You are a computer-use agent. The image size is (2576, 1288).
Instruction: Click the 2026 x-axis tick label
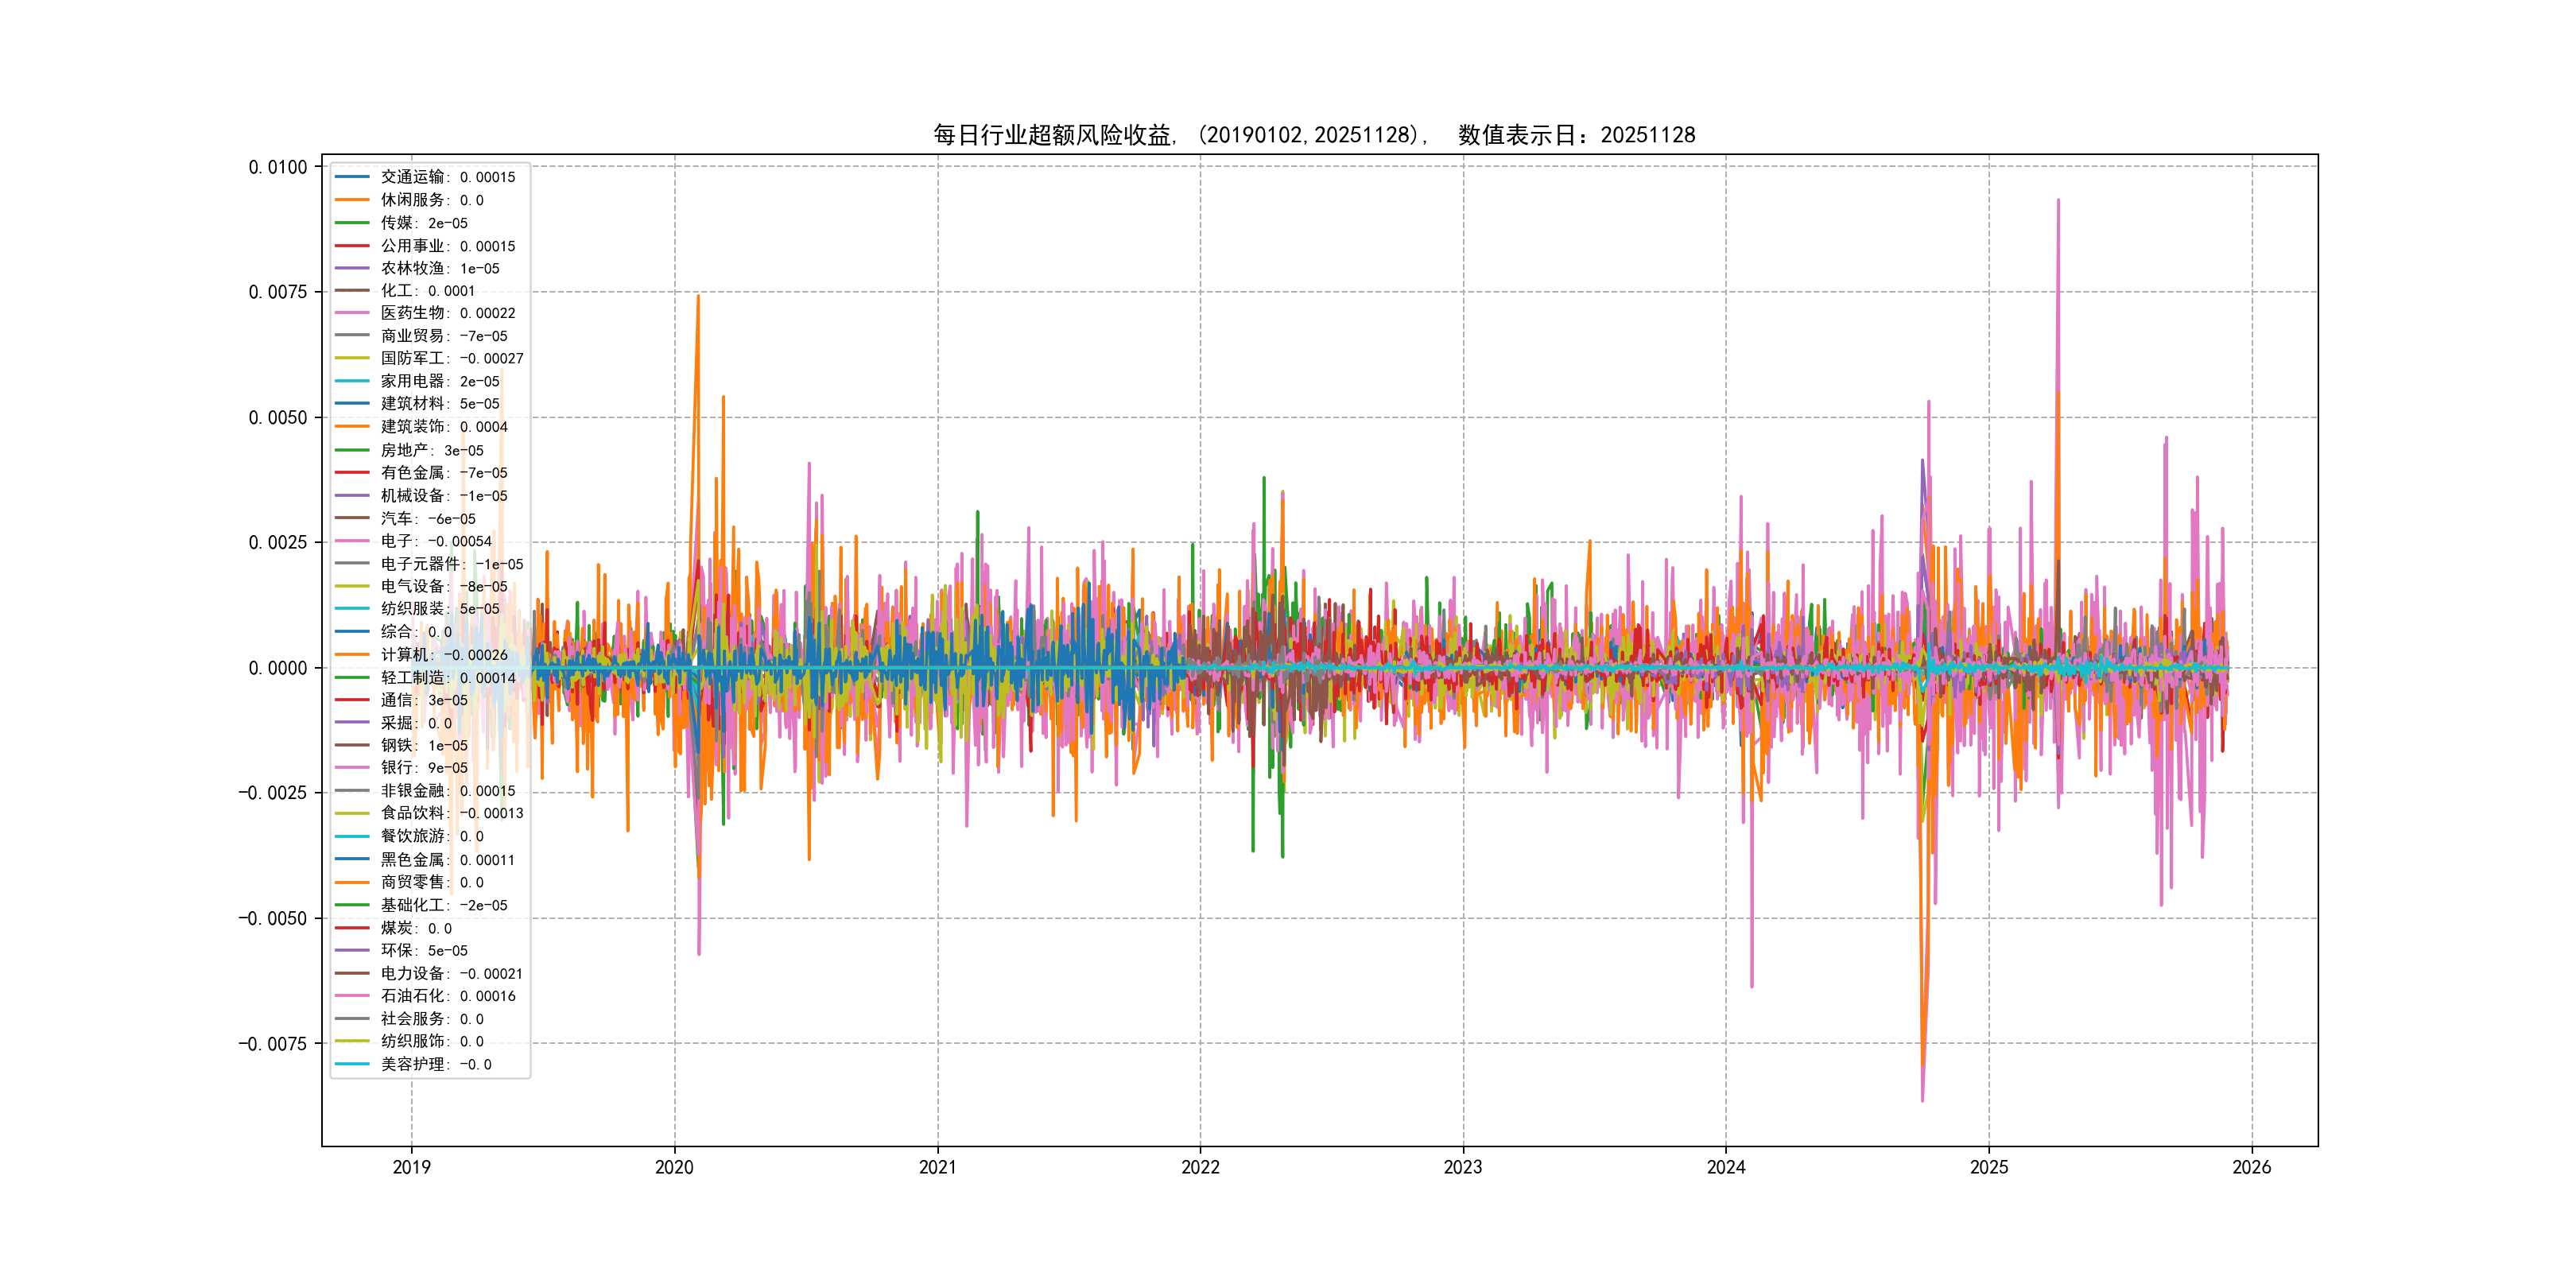[x=2251, y=1167]
